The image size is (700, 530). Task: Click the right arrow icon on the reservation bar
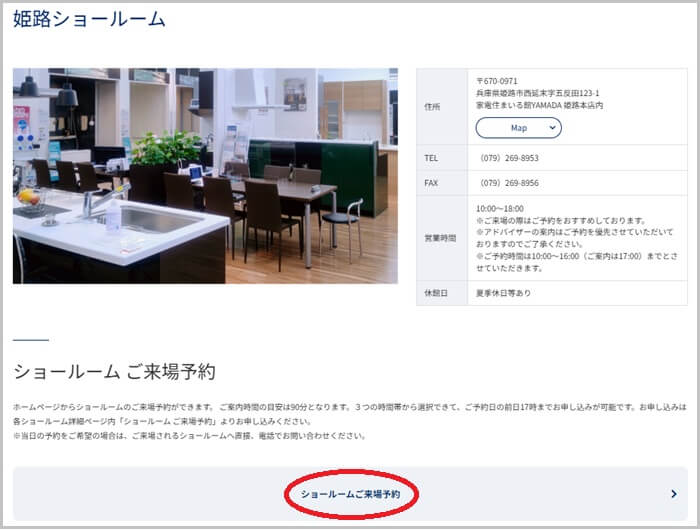674,494
